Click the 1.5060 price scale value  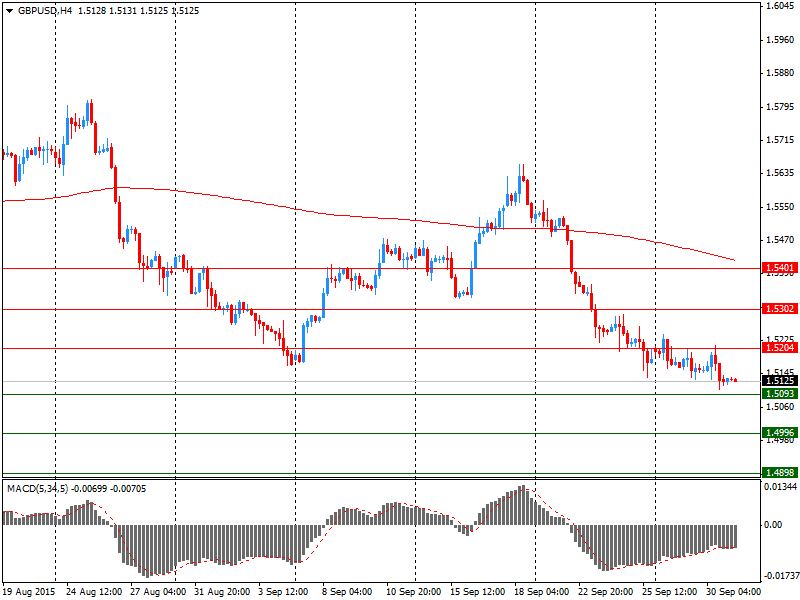pos(781,407)
